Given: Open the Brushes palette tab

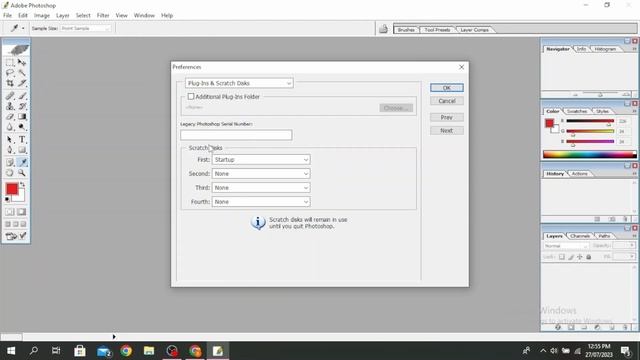Looking at the screenshot, I should (406, 30).
